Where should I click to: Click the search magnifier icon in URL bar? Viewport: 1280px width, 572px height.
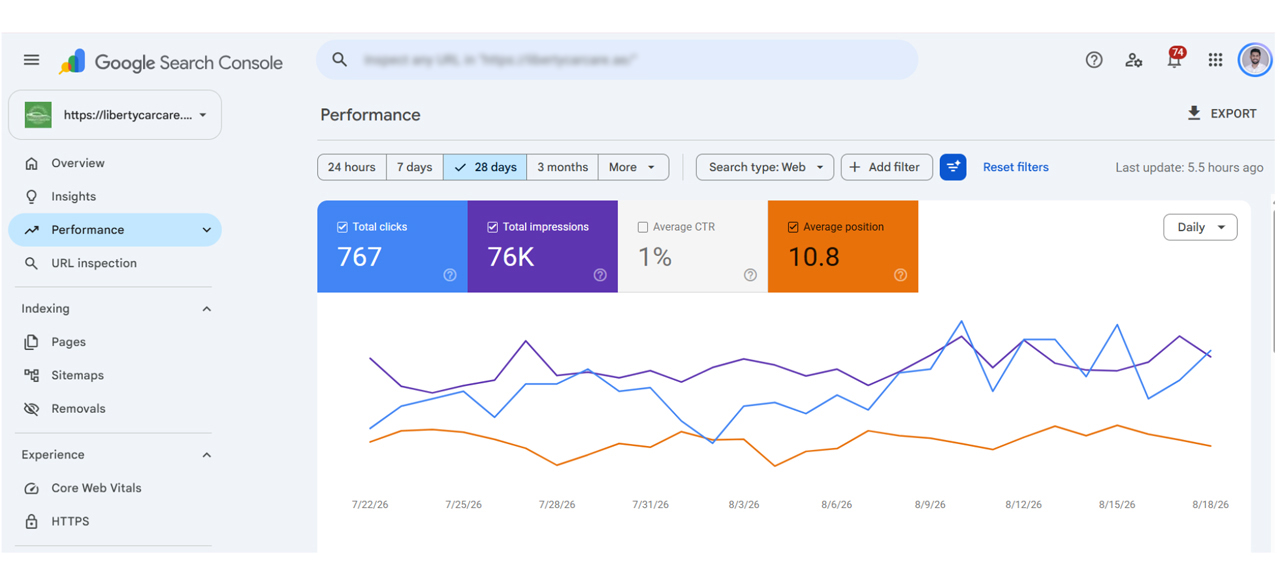tap(340, 60)
